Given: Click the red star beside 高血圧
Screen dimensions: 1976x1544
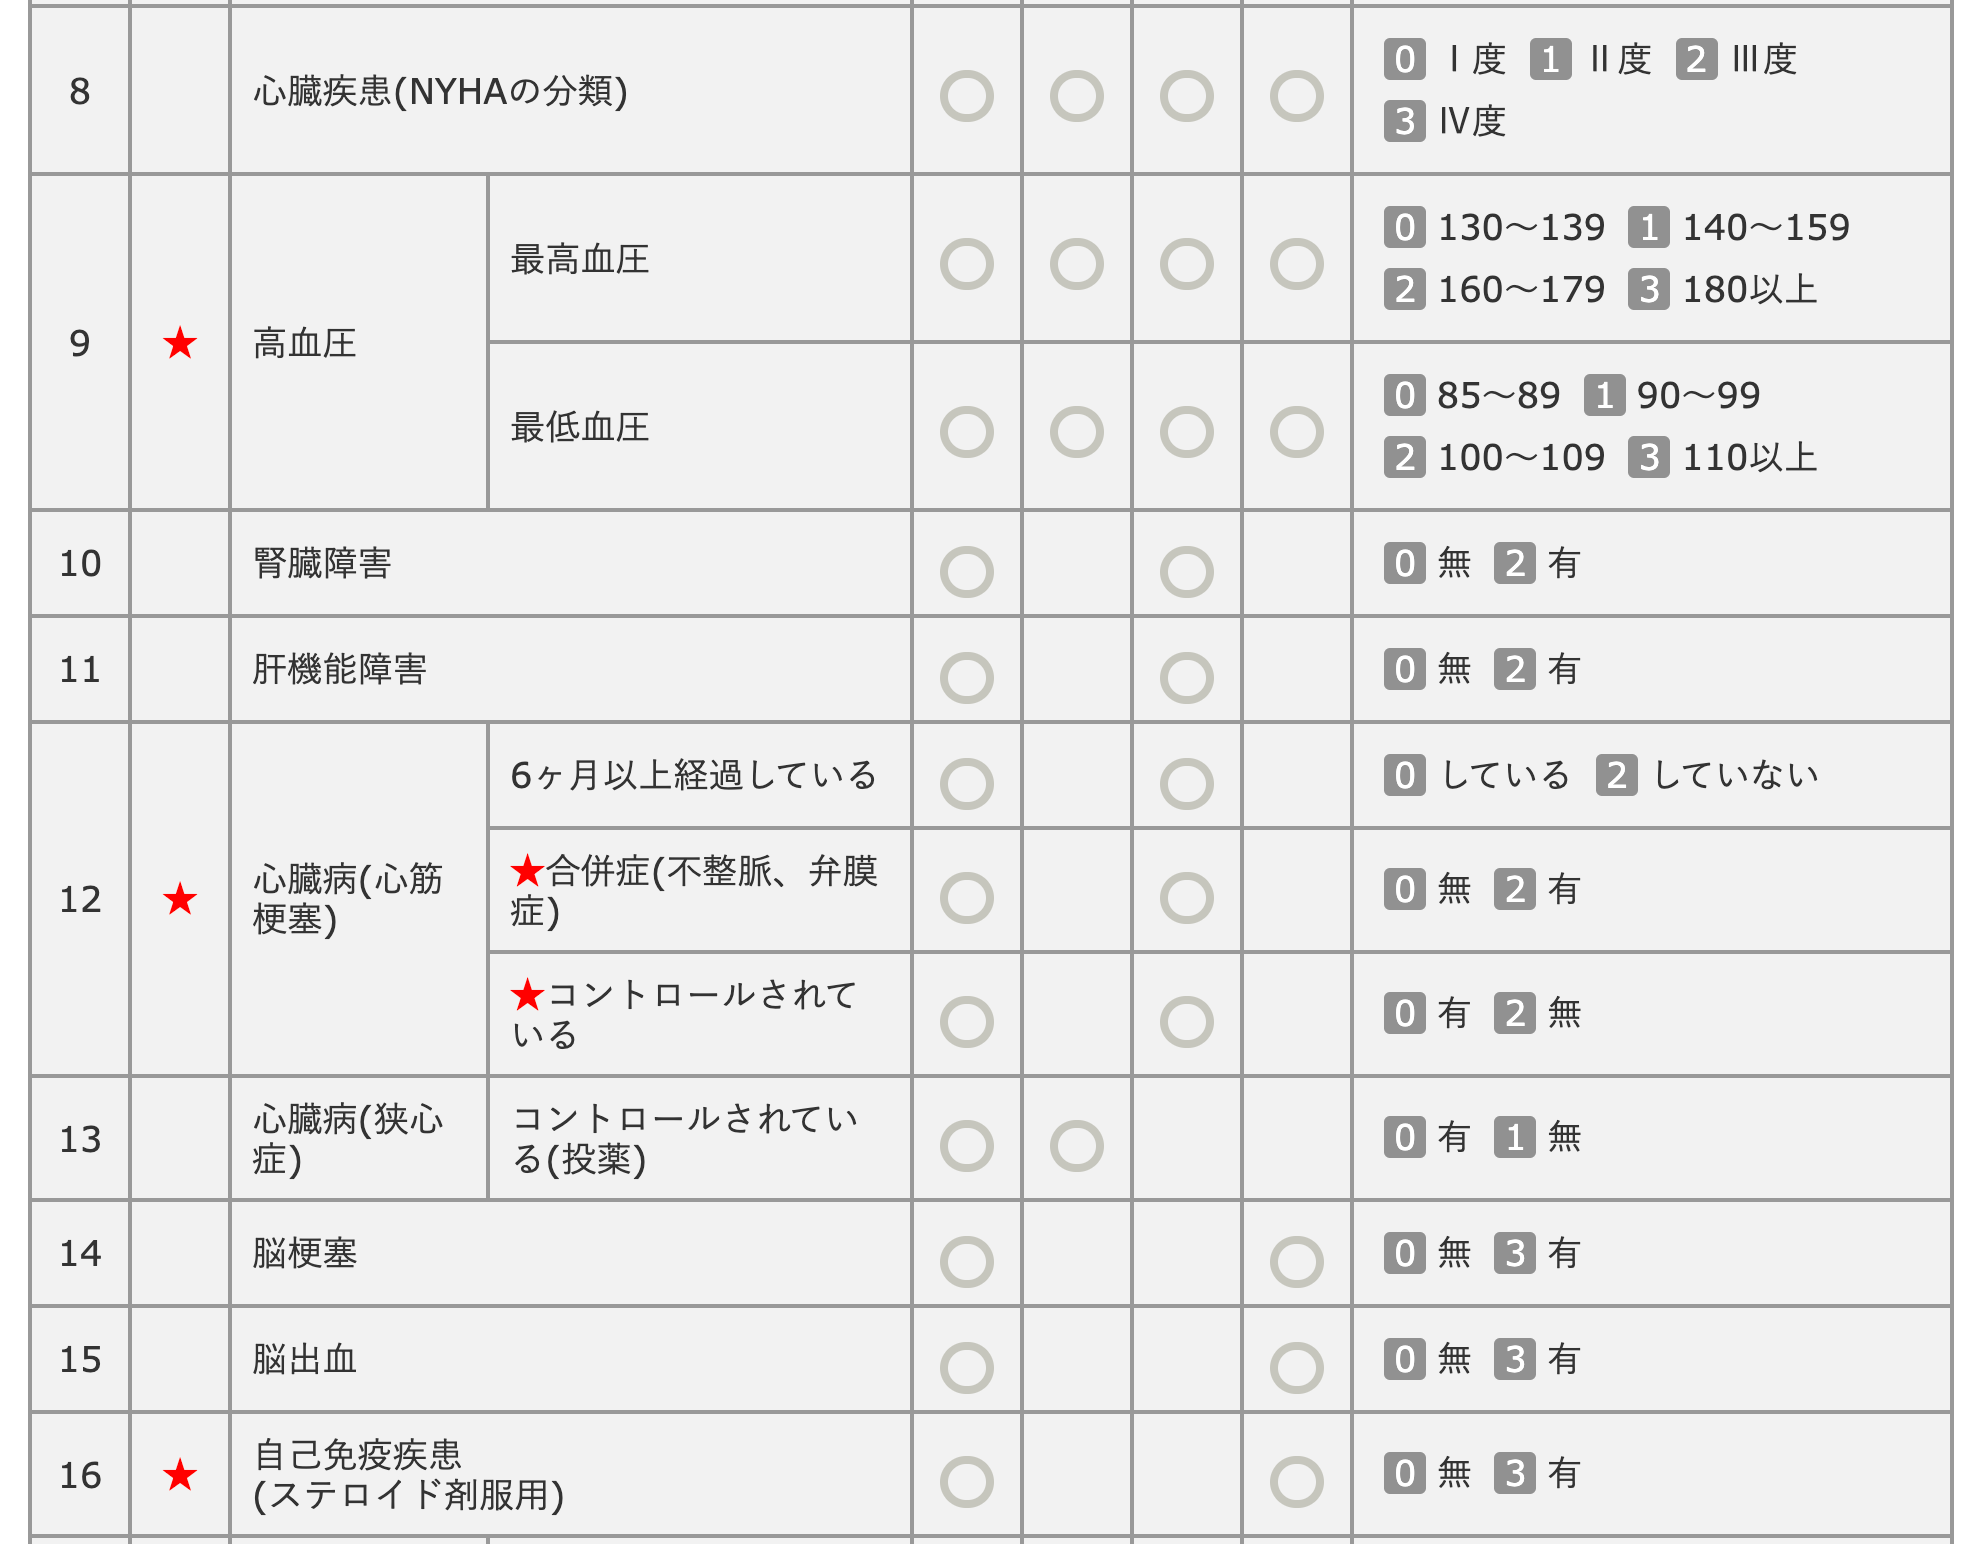Looking at the screenshot, I should (180, 343).
